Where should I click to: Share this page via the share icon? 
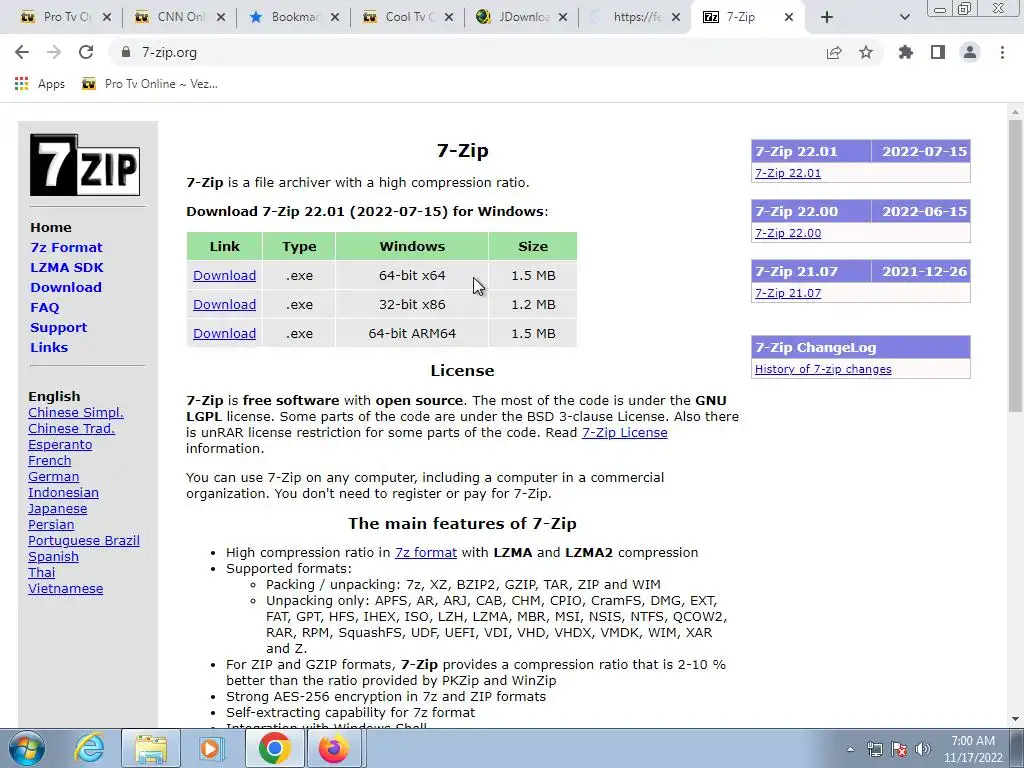834,52
